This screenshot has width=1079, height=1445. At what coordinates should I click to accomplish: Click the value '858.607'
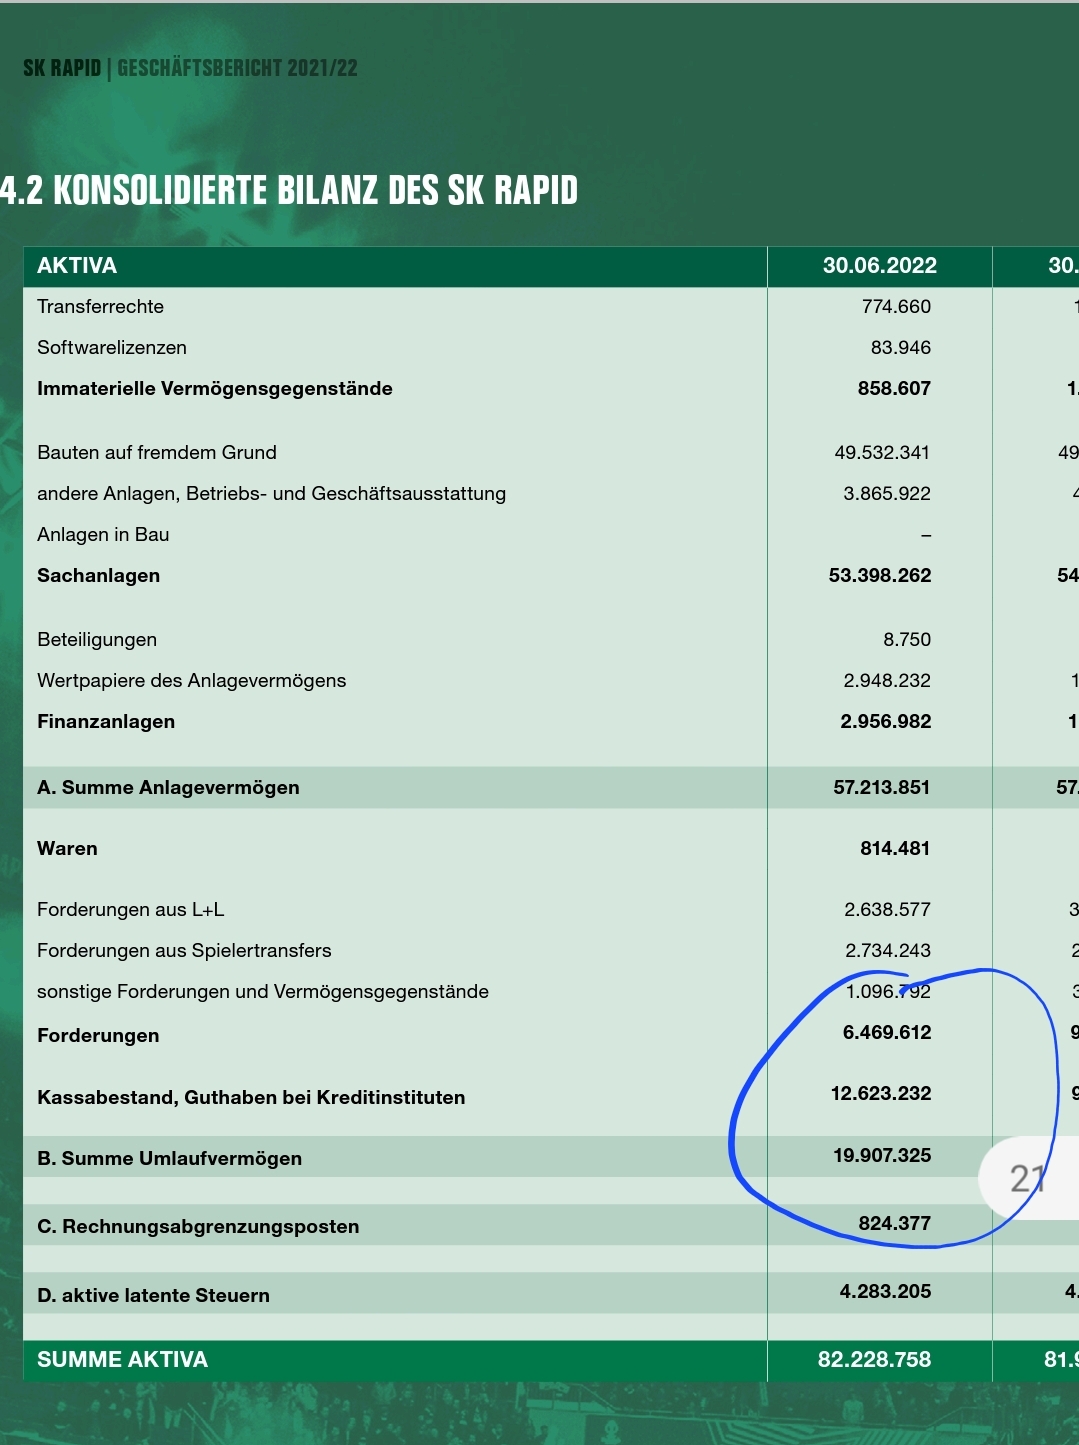tap(894, 389)
